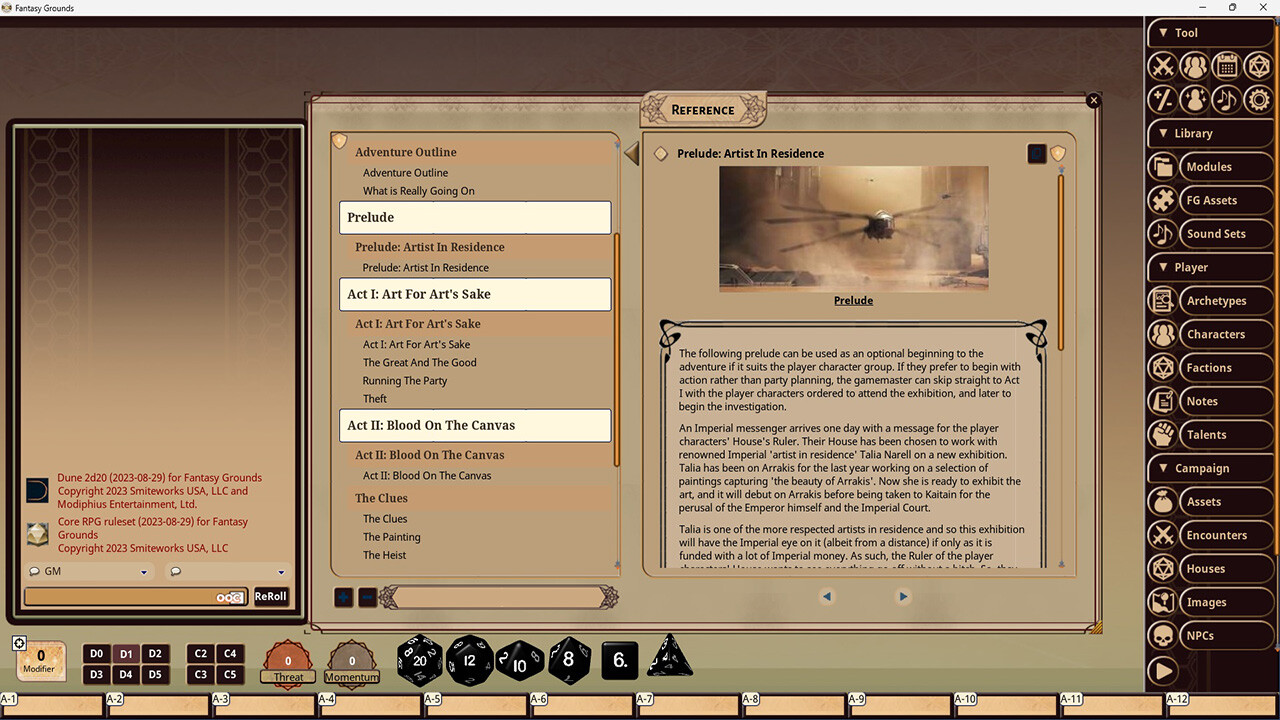Toggle the black square in the Prelude header
The height and width of the screenshot is (720, 1280).
(1036, 153)
